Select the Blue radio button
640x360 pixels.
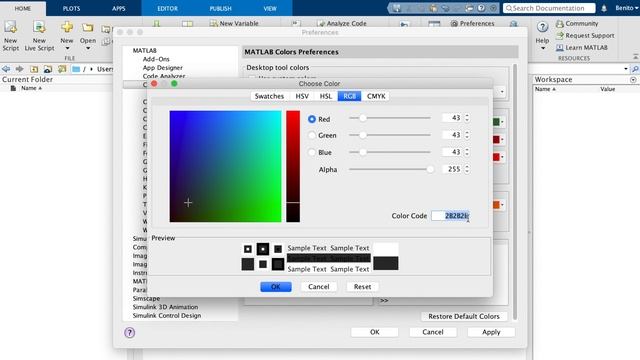(312, 152)
